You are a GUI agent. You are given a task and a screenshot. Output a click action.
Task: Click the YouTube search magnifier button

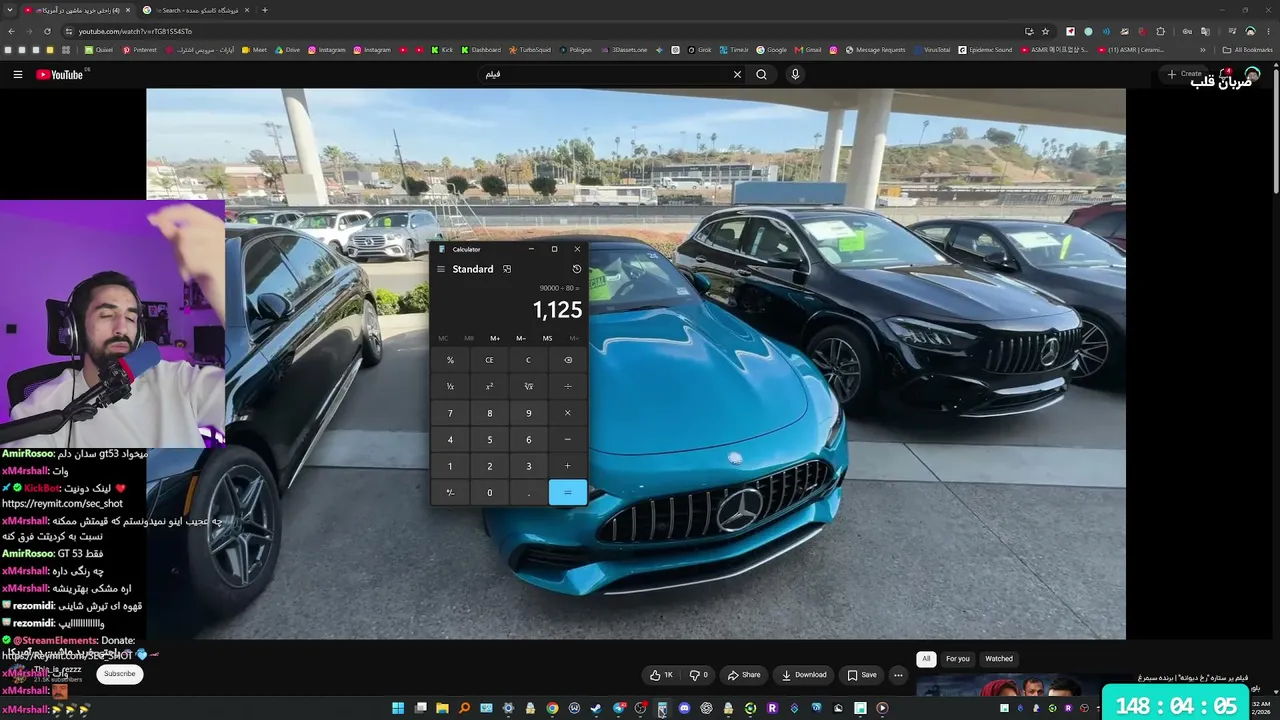pos(762,74)
